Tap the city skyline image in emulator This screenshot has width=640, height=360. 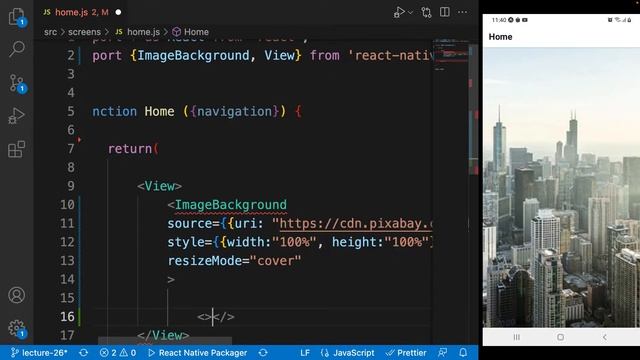coord(561,187)
